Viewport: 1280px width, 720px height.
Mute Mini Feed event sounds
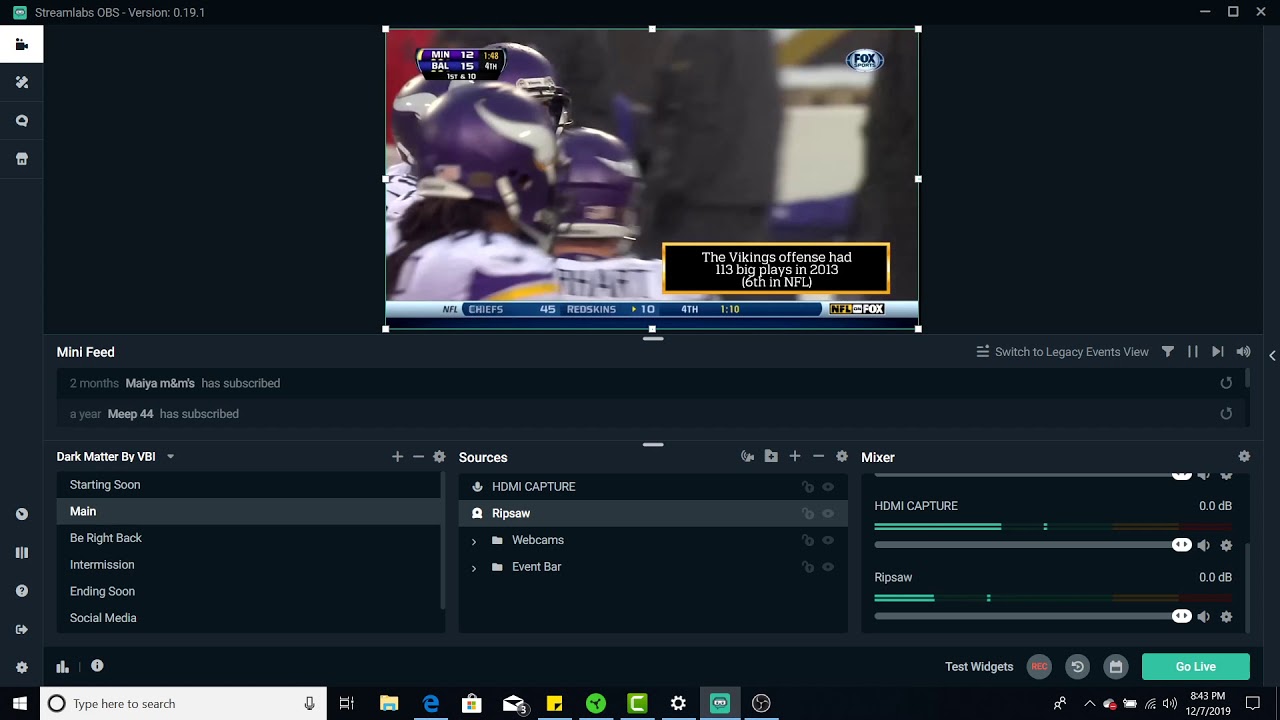click(x=1243, y=352)
